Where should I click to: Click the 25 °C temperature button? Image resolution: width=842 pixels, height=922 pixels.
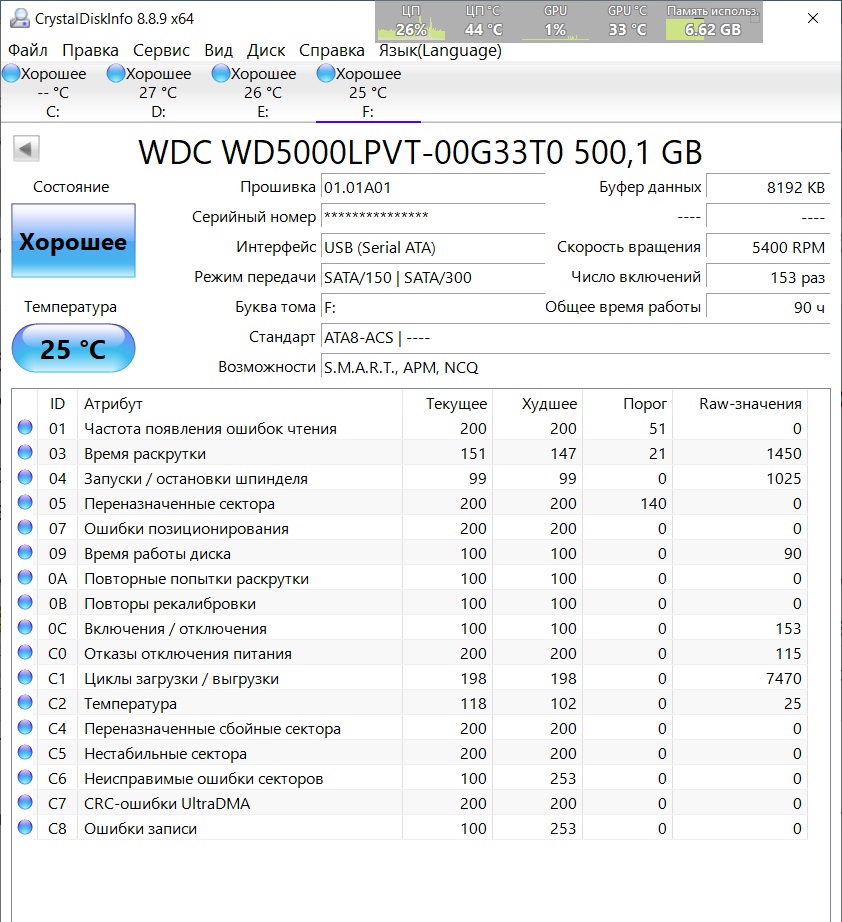[x=73, y=348]
